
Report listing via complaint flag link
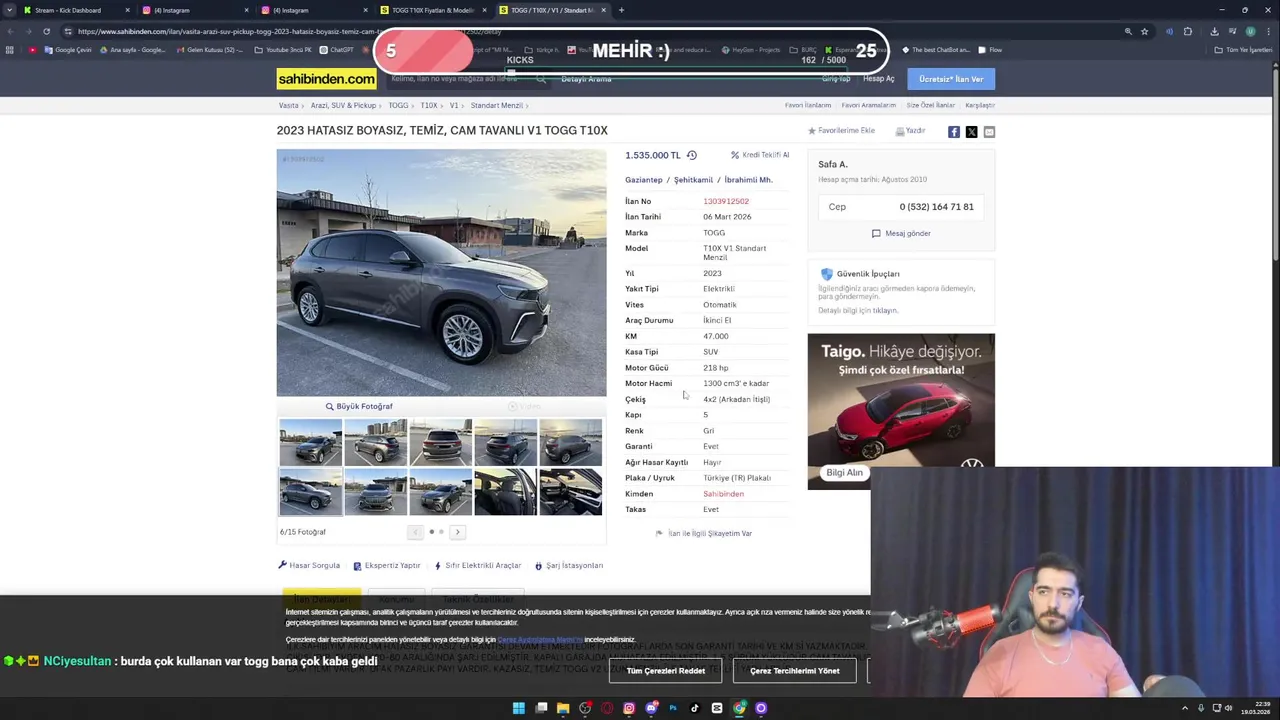[704, 533]
